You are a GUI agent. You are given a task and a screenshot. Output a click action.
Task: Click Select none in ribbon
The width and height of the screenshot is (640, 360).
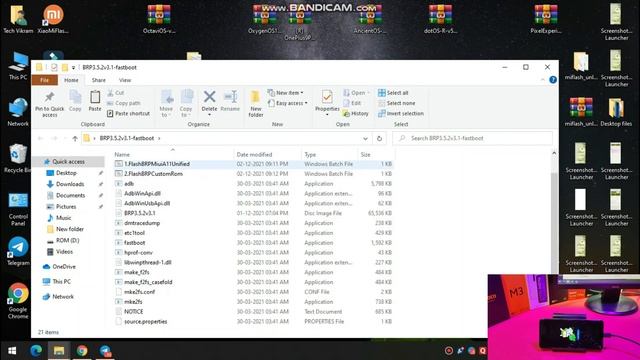(x=397, y=103)
